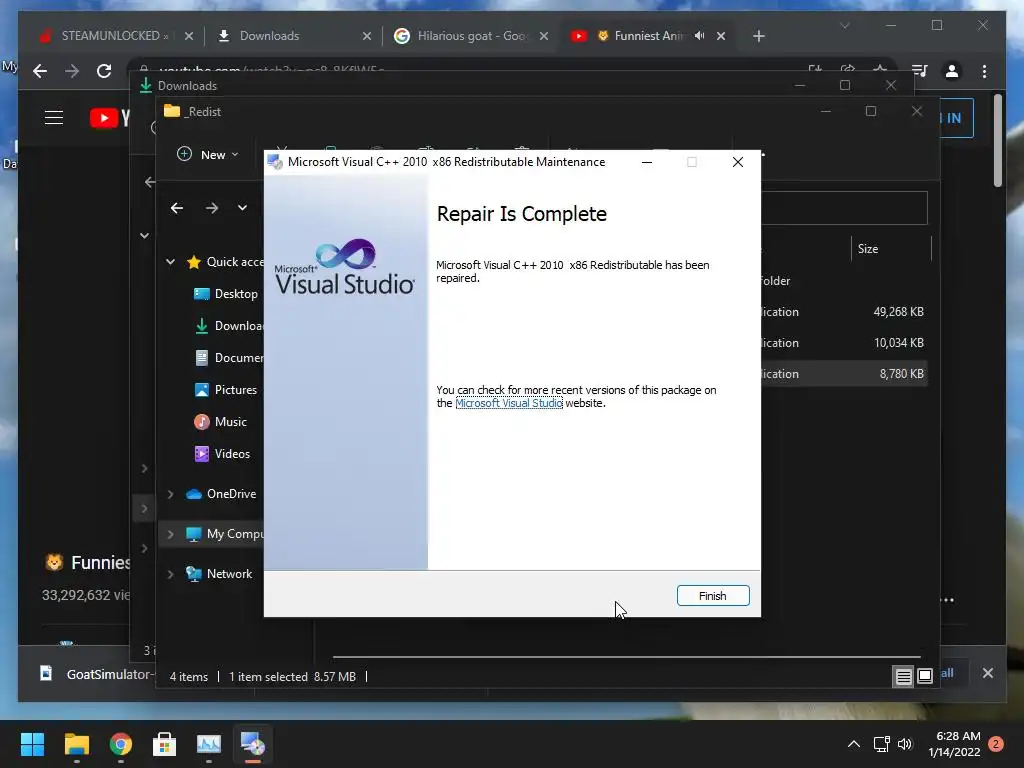Select the file sized 8,780 KB
Screen dimensions: 1024x768
[842, 374]
